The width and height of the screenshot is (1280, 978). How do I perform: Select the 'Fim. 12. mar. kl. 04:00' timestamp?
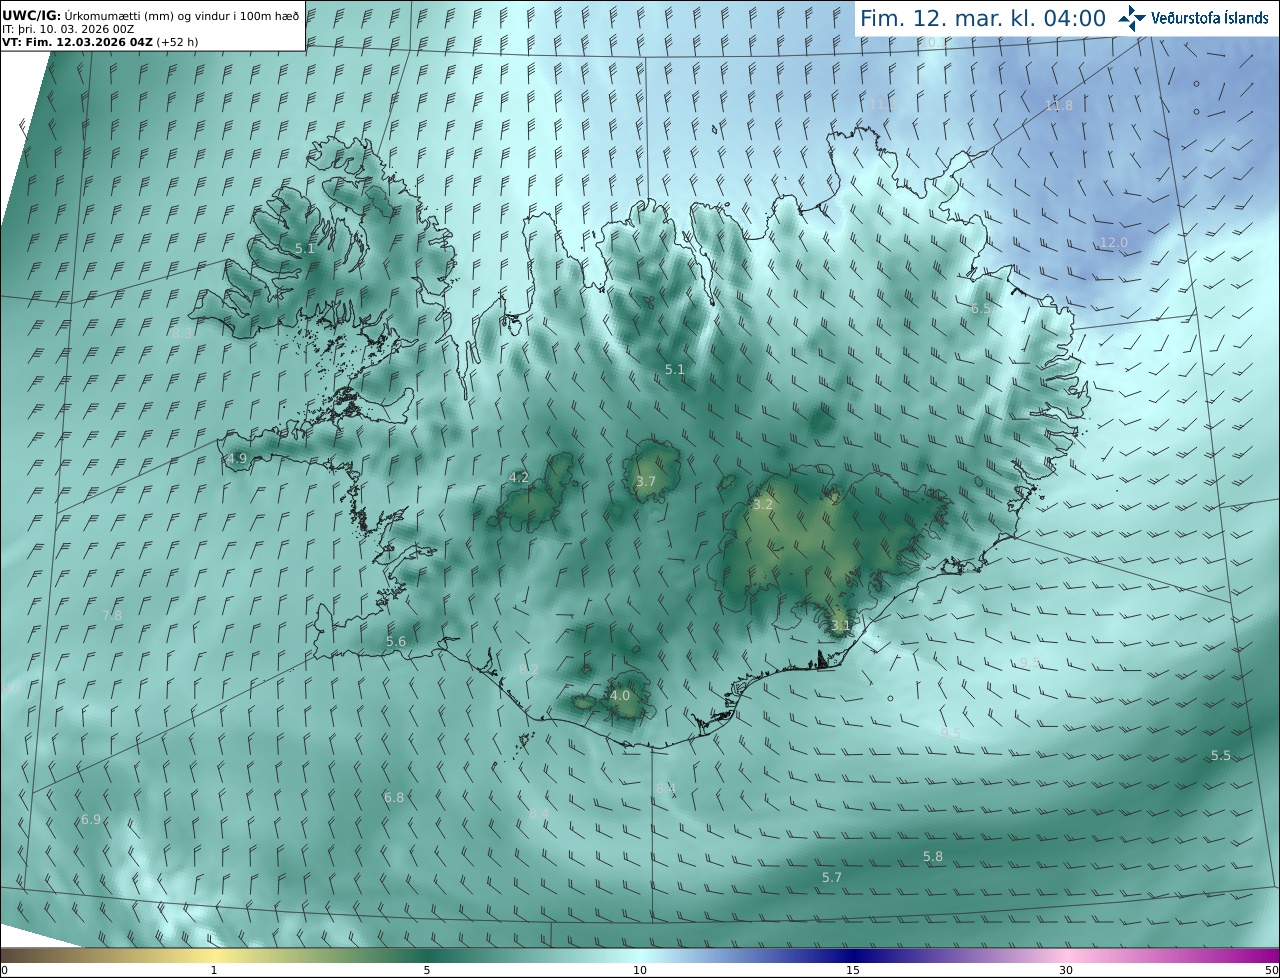click(983, 18)
